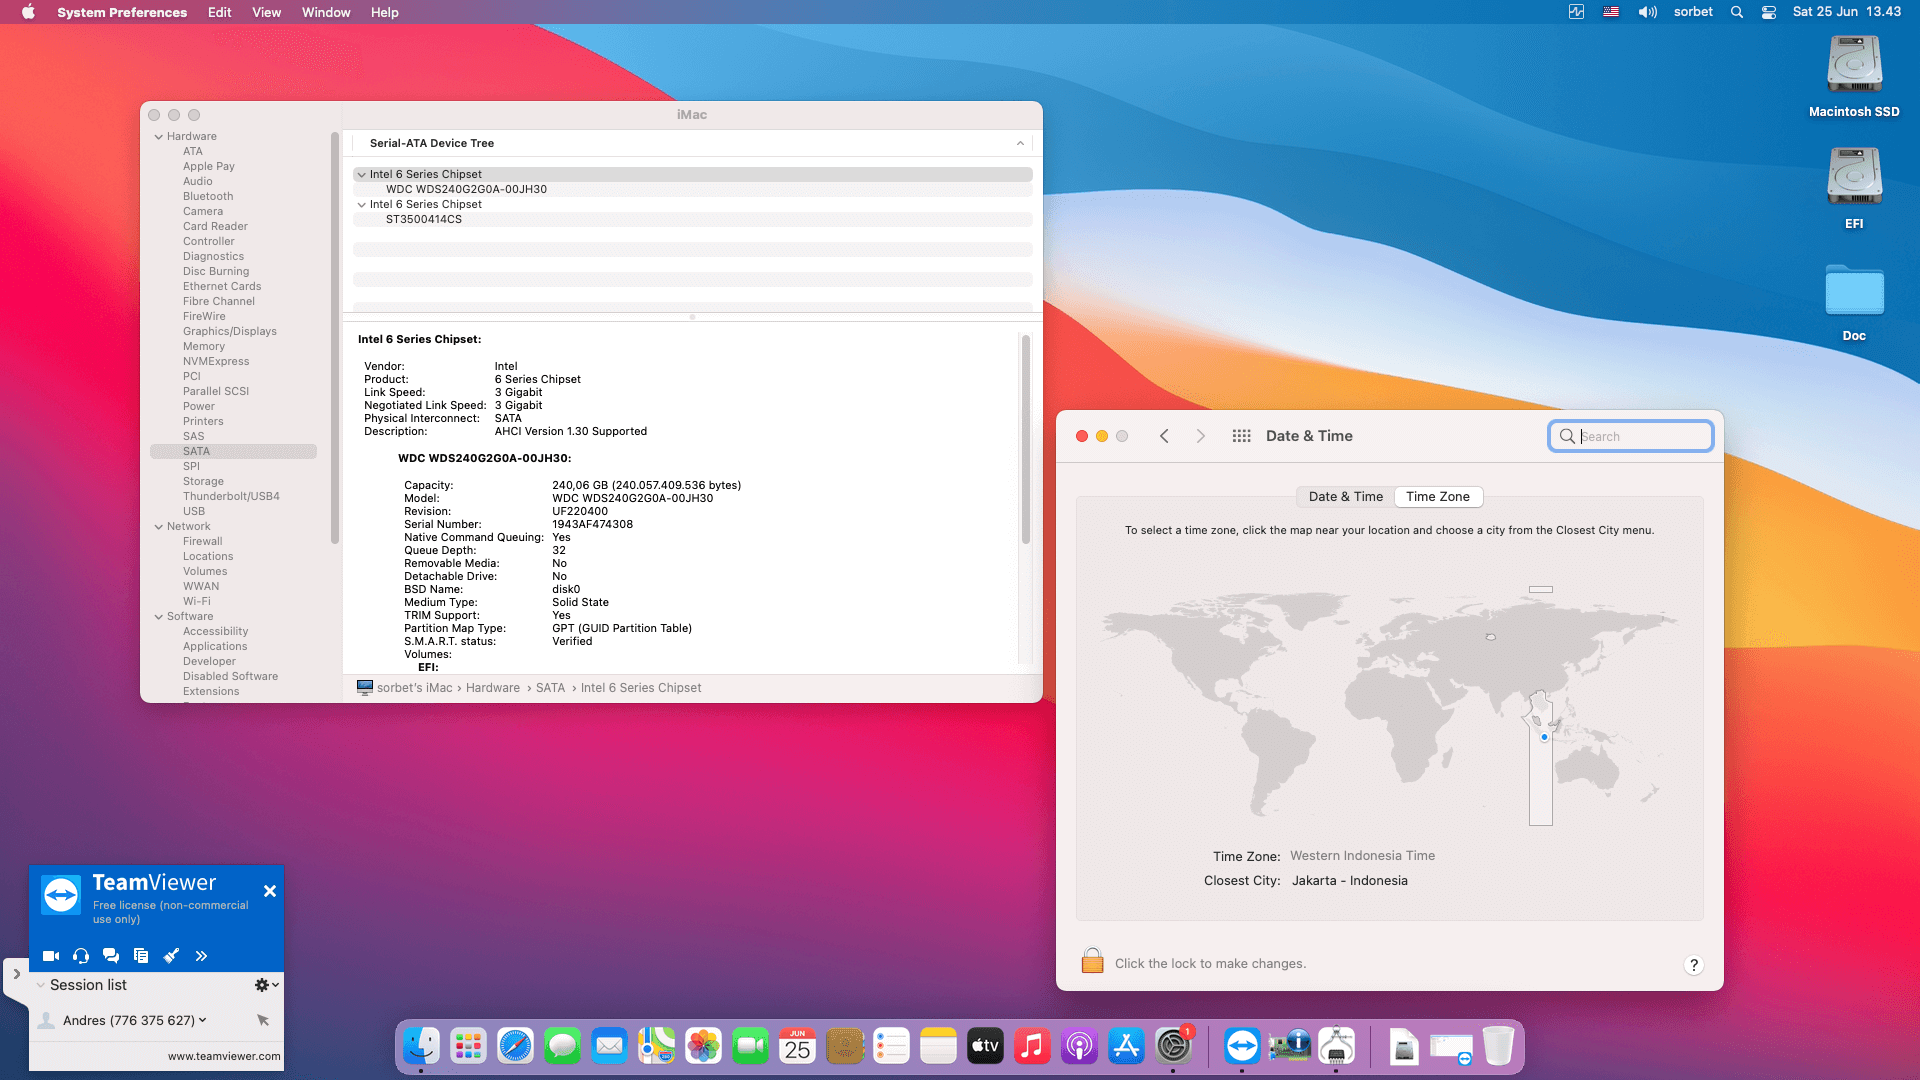Viewport: 1920px width, 1080px height.
Task: Open the Apple menu
Action: point(28,12)
